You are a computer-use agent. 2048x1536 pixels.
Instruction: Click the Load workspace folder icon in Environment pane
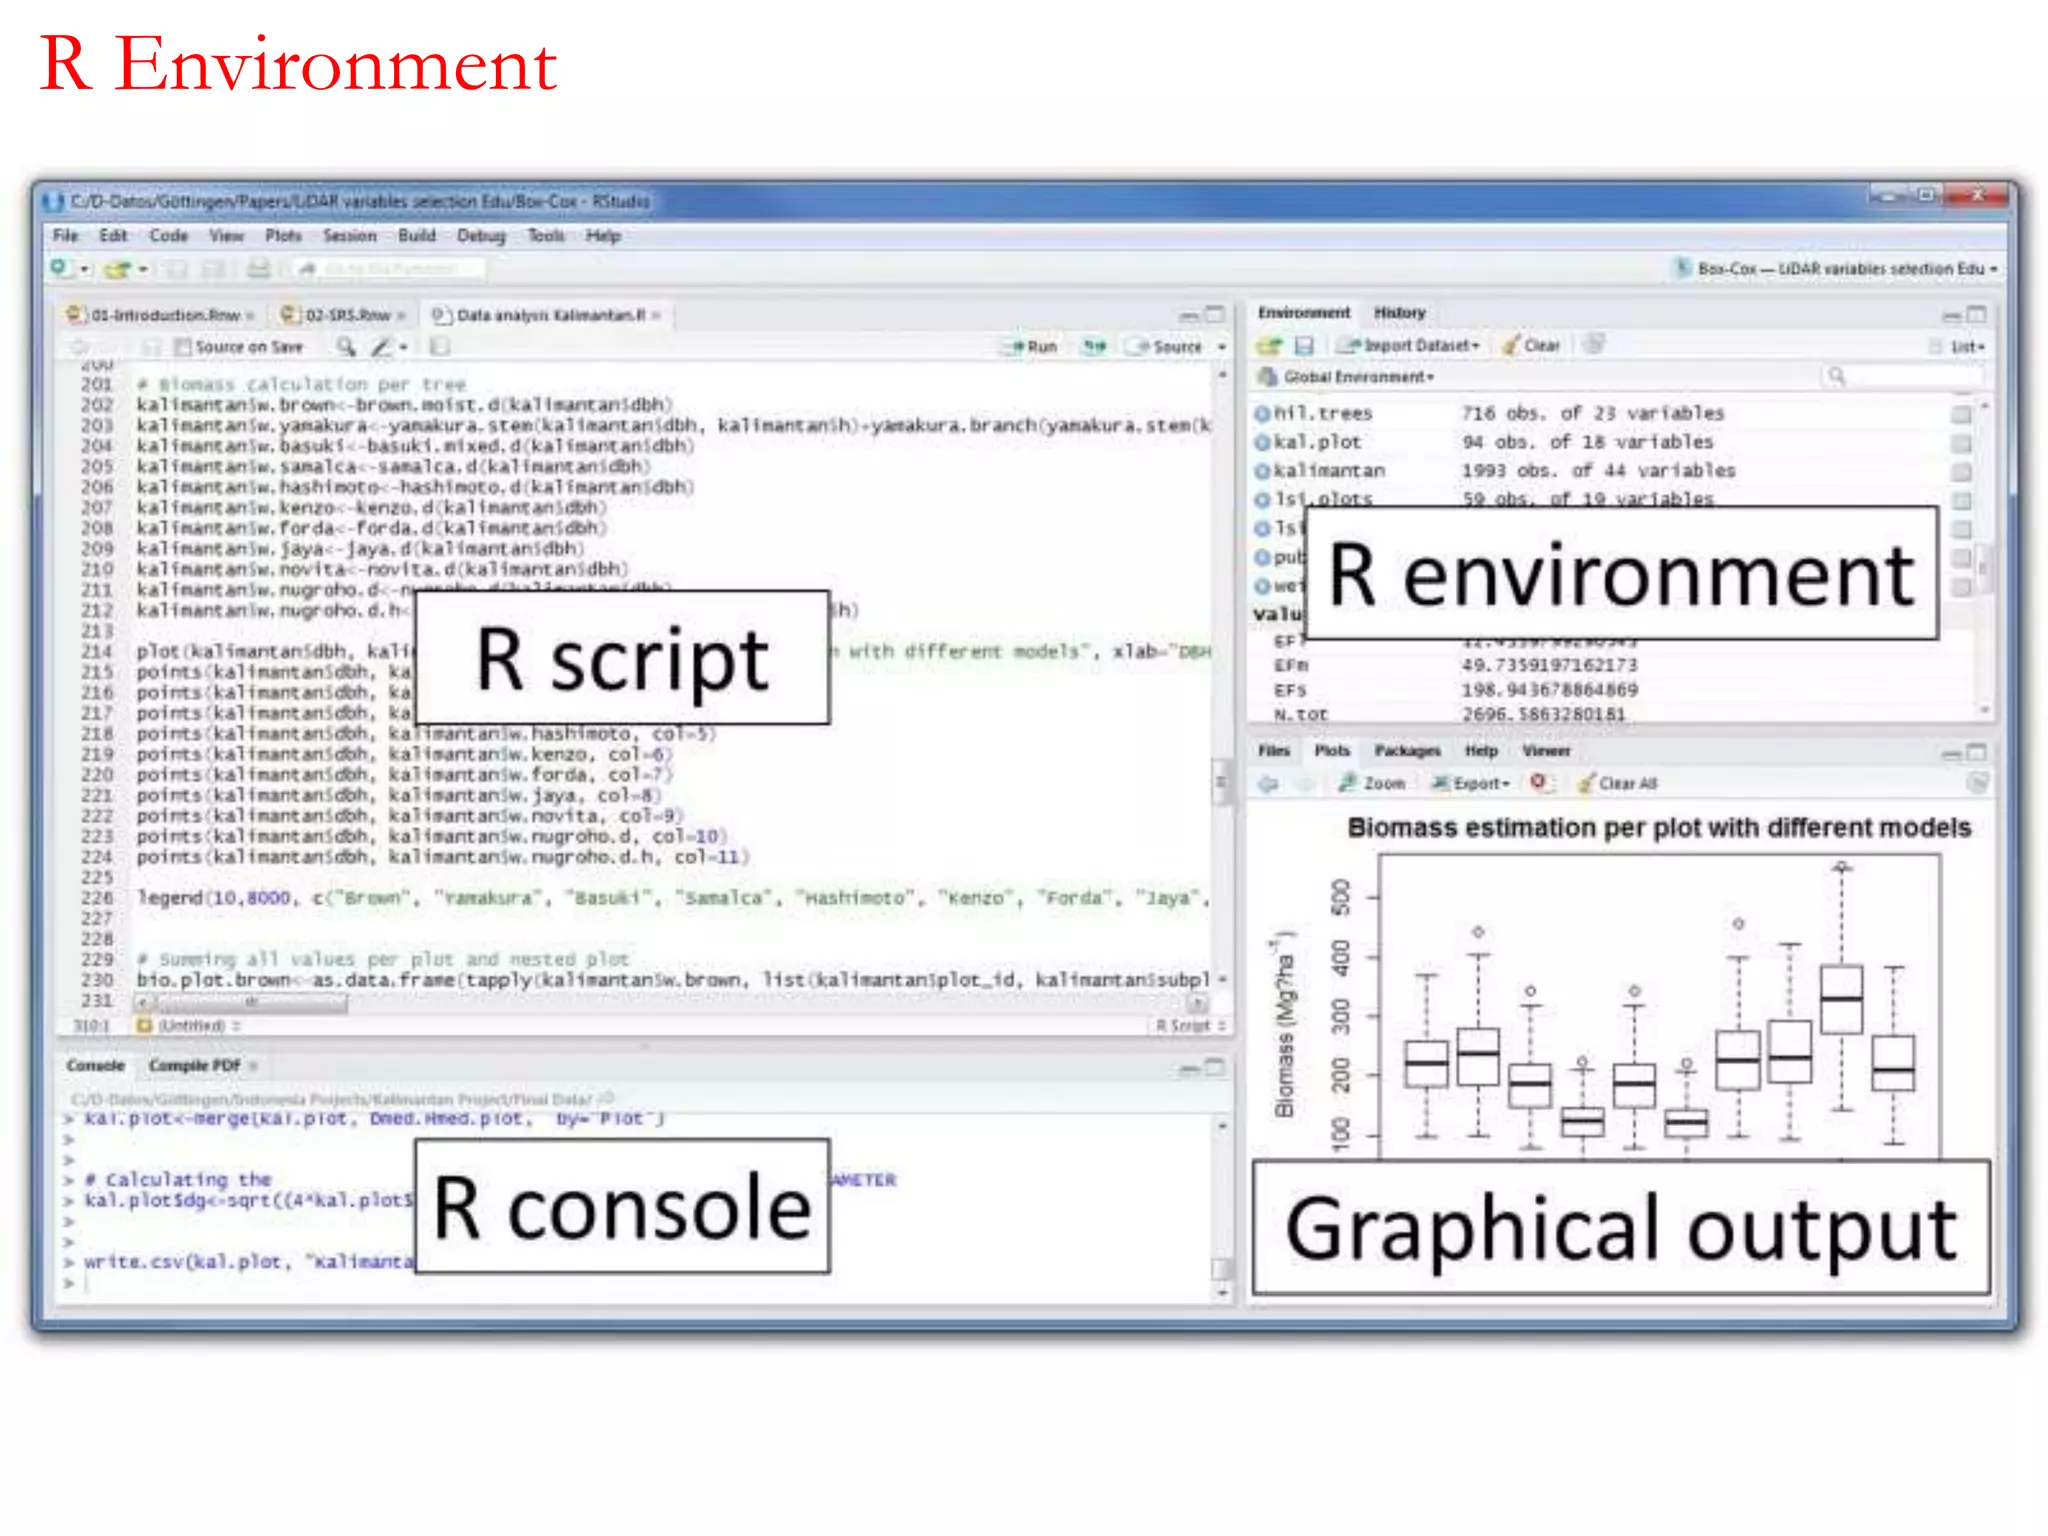coord(1269,345)
